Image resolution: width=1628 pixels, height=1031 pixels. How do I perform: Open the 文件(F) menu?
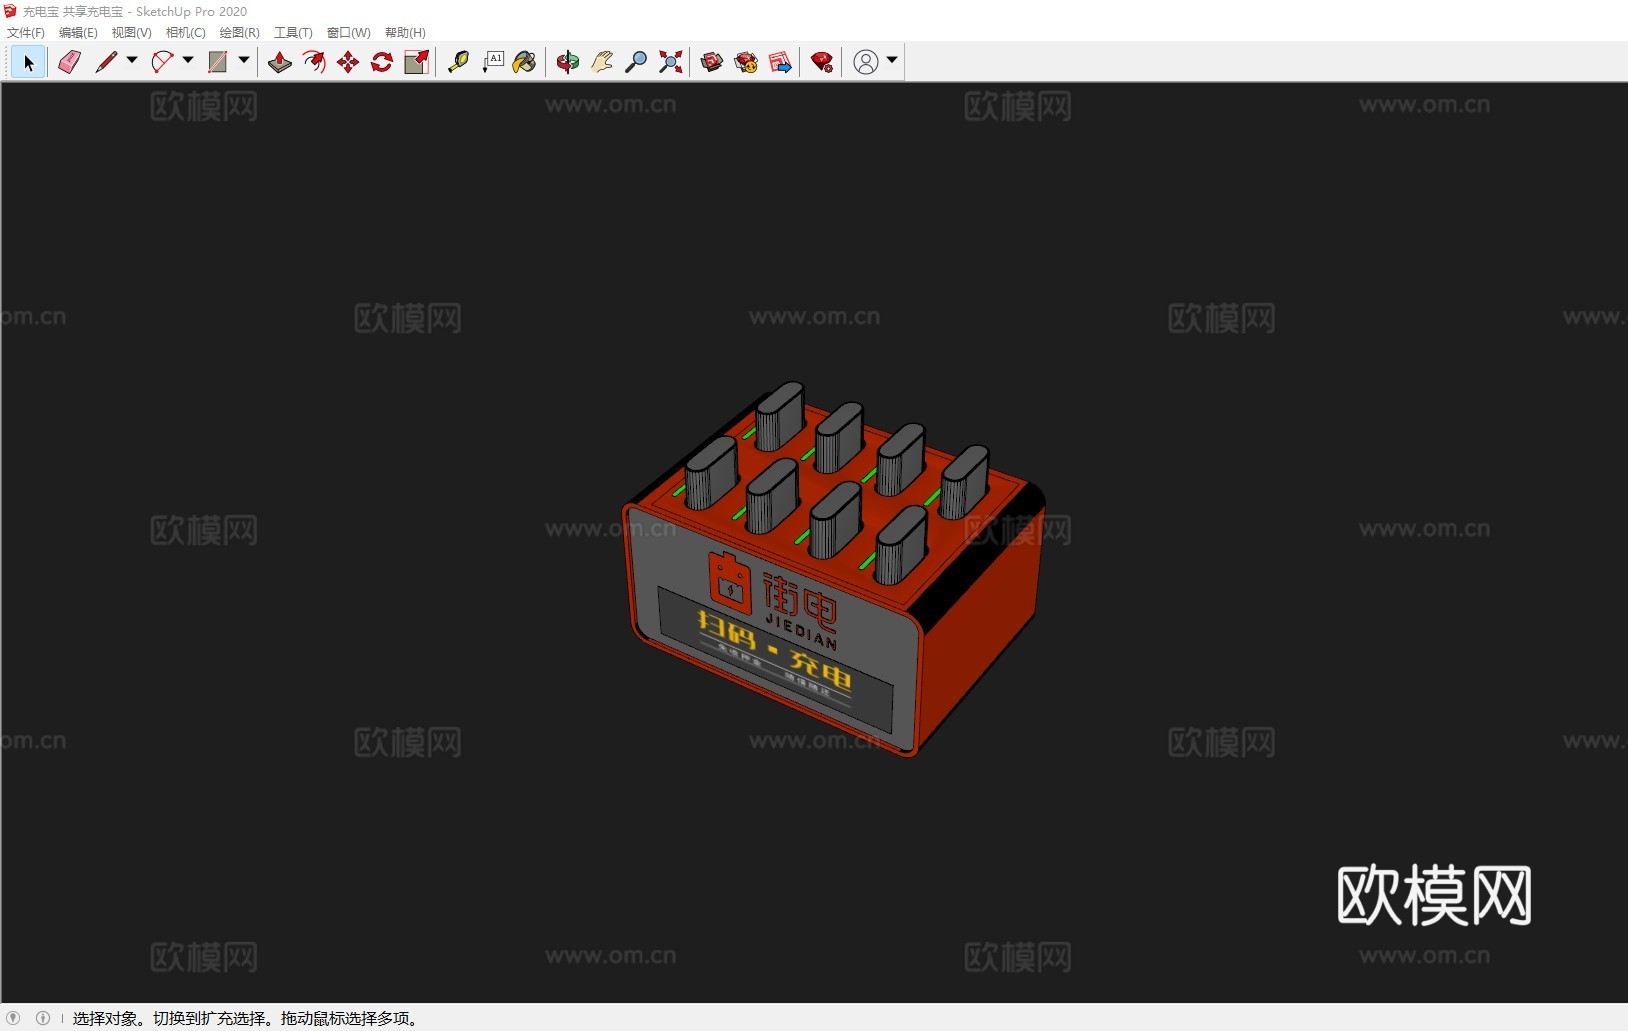click(26, 33)
